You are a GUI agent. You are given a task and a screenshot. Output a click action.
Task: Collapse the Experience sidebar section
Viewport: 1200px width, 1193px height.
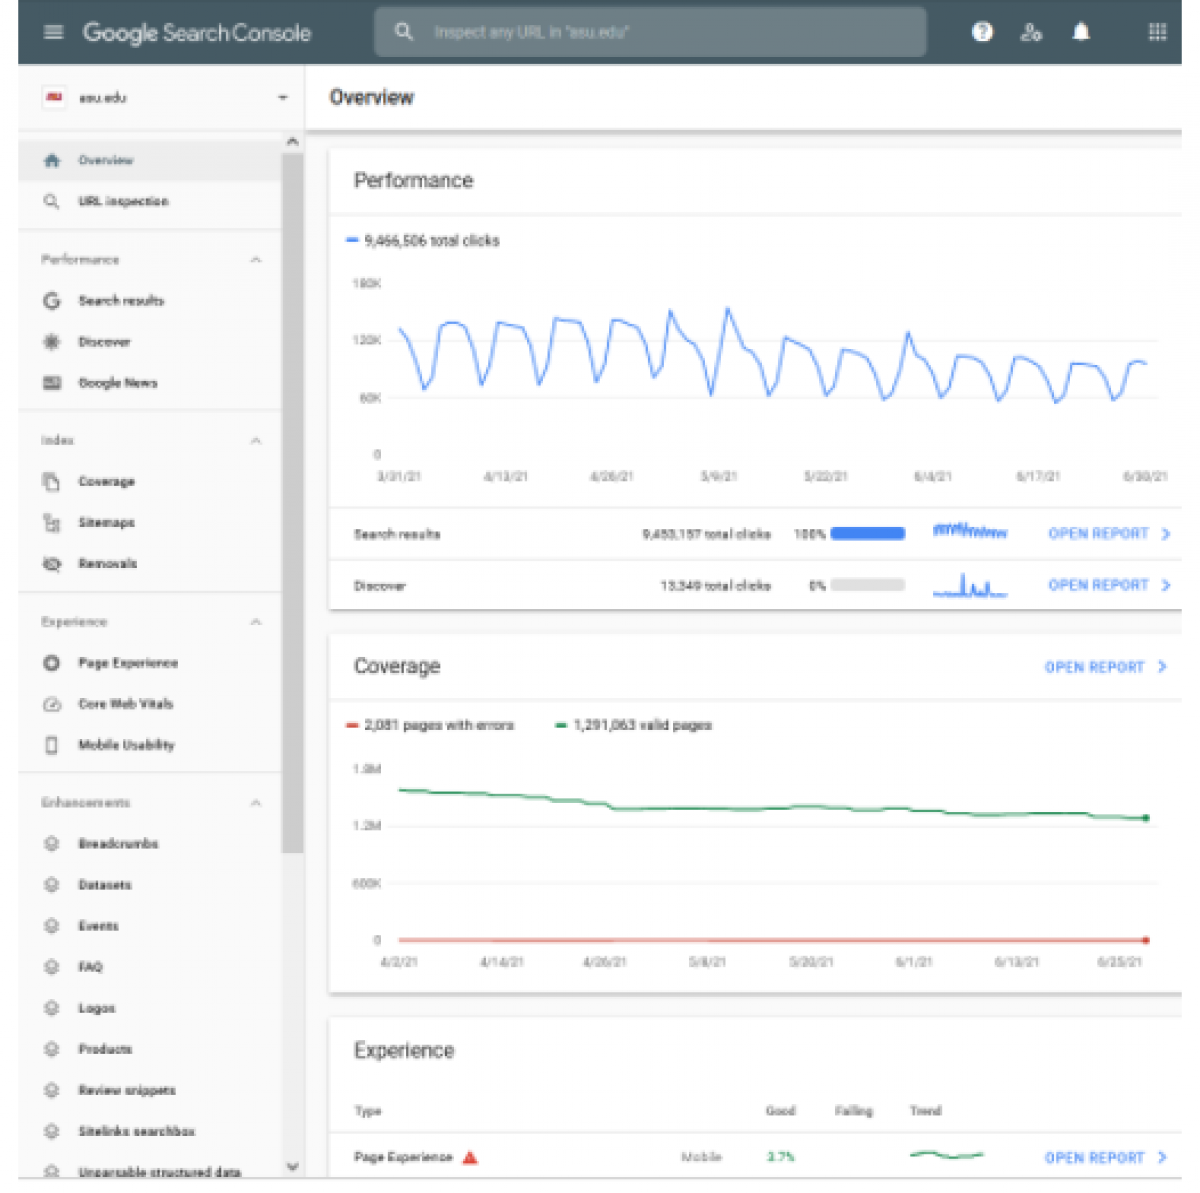pos(256,622)
